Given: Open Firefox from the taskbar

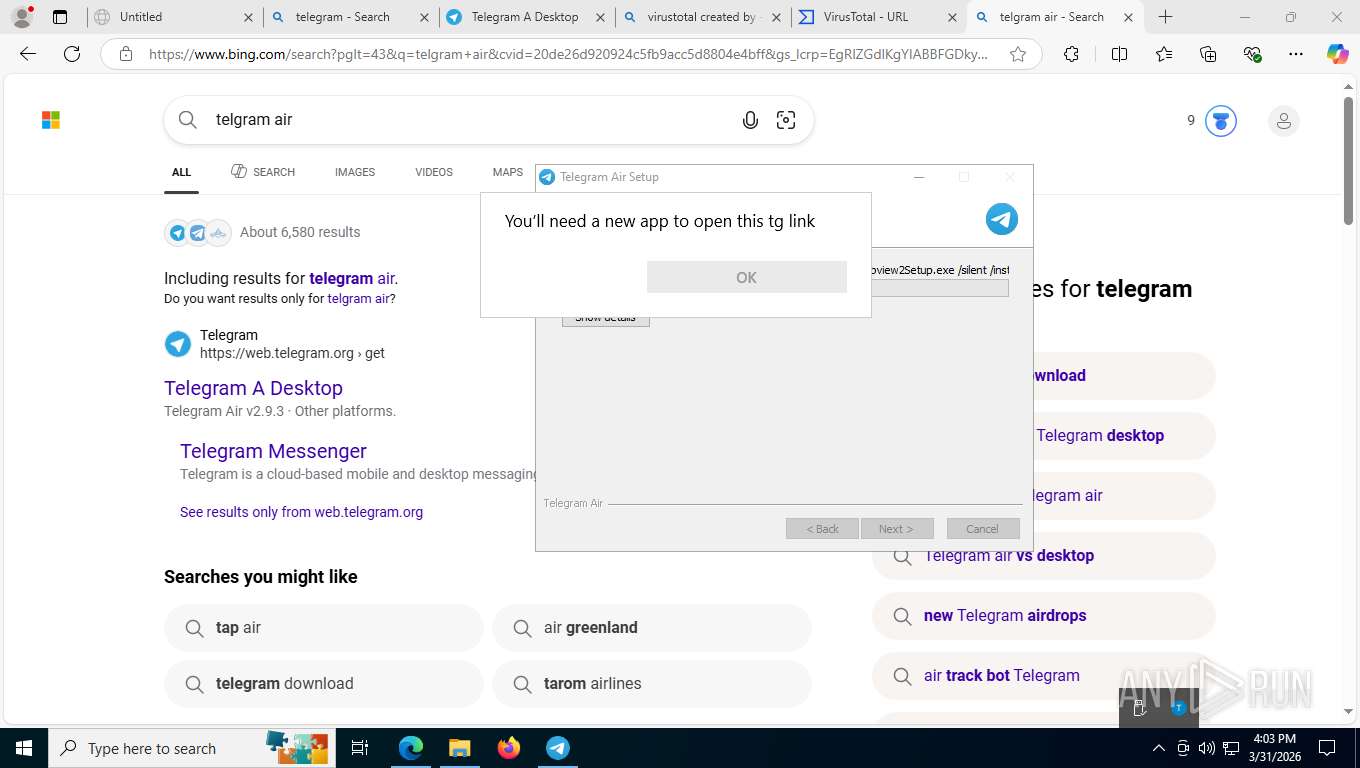Looking at the screenshot, I should pos(509,748).
